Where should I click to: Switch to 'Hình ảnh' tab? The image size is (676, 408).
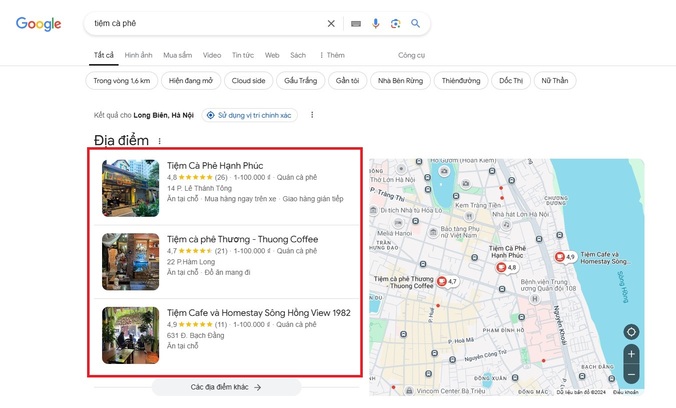pyautogui.click(x=138, y=55)
